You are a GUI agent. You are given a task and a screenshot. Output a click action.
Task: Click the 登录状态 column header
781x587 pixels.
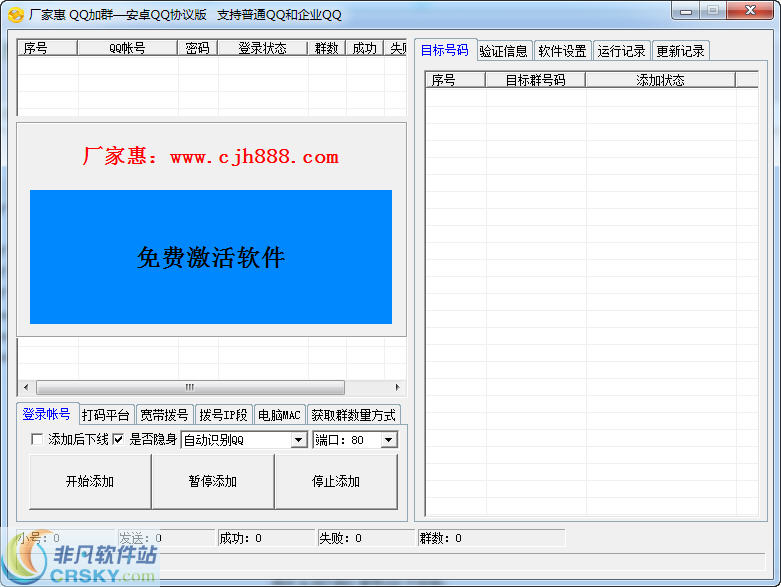pyautogui.click(x=262, y=48)
